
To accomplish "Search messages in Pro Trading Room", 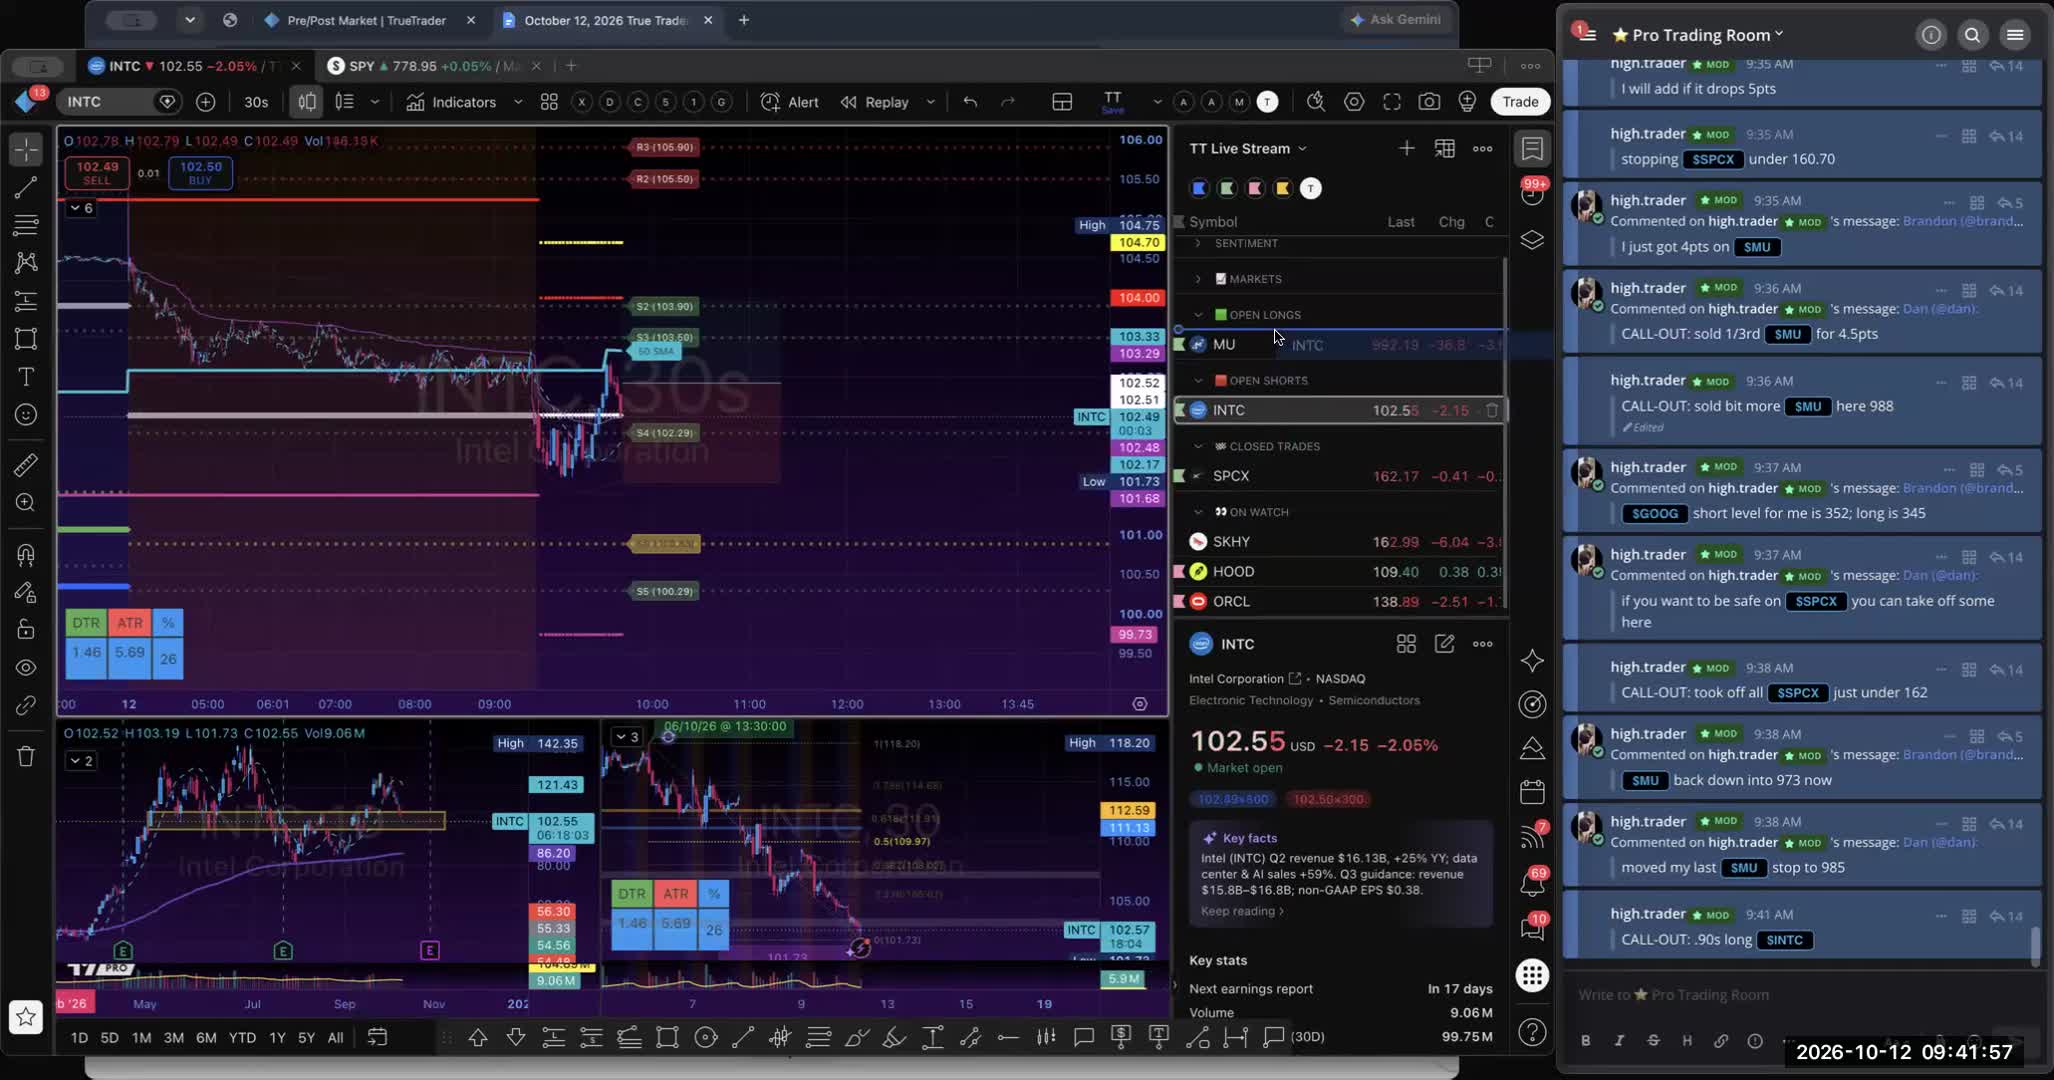I will click(1972, 35).
